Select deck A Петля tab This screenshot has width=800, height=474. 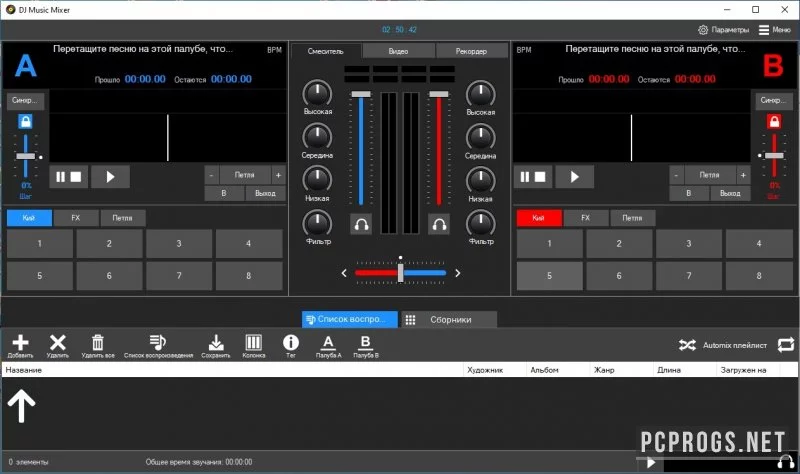122,218
